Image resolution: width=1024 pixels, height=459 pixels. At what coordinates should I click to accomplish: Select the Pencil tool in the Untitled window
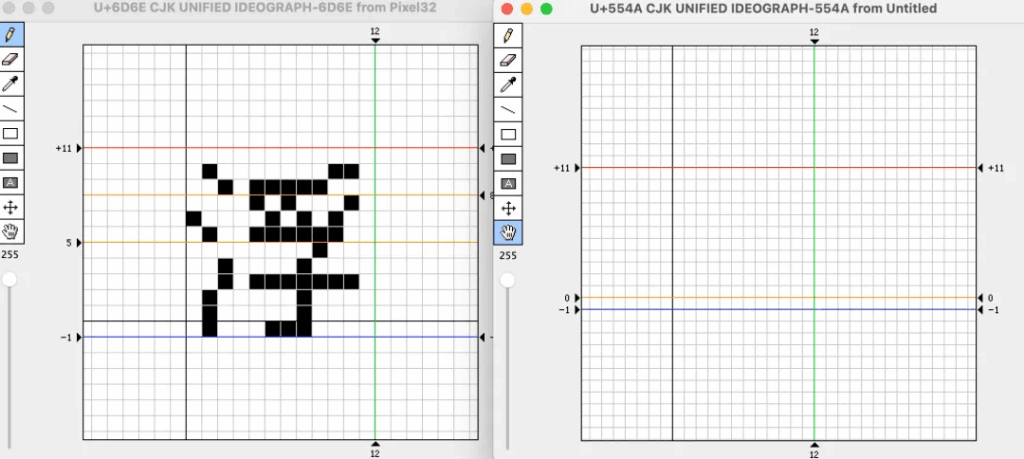click(x=508, y=35)
